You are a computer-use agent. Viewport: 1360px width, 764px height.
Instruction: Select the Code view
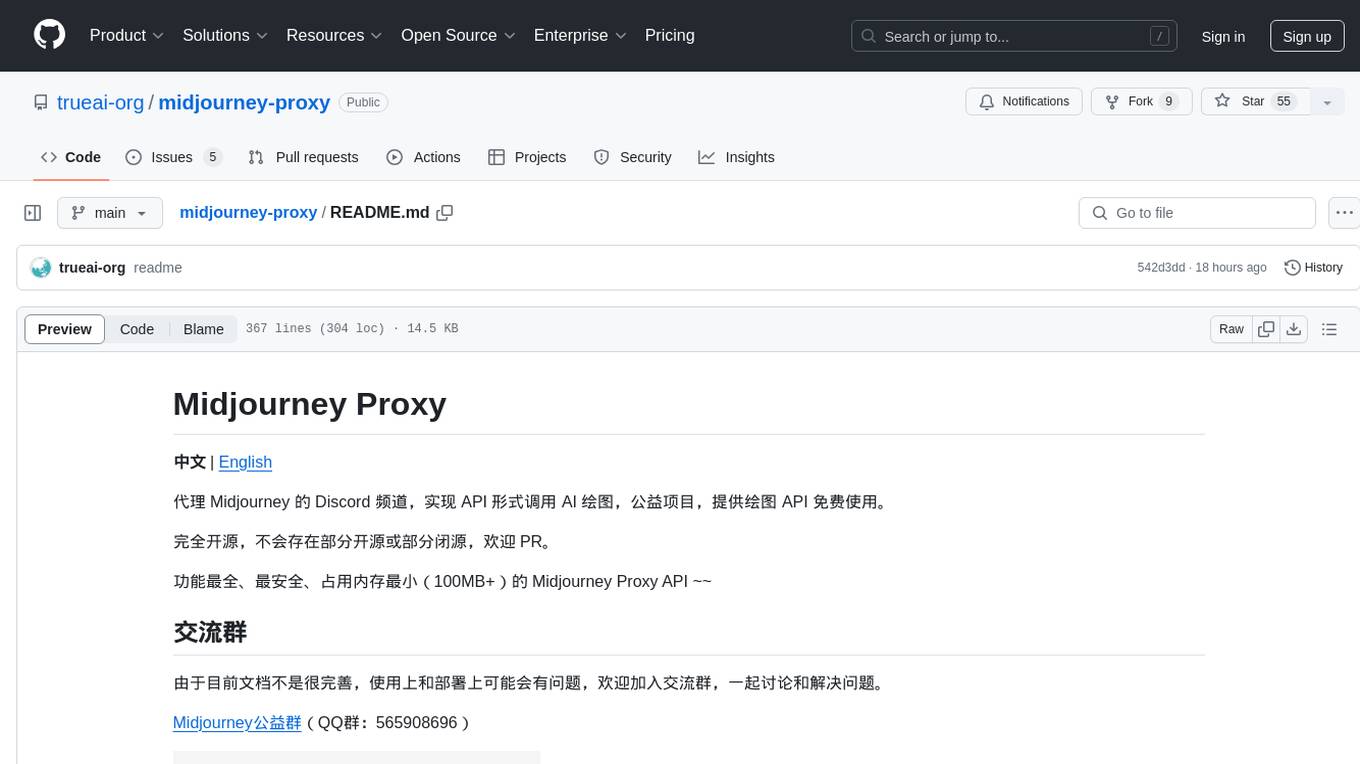coord(137,329)
